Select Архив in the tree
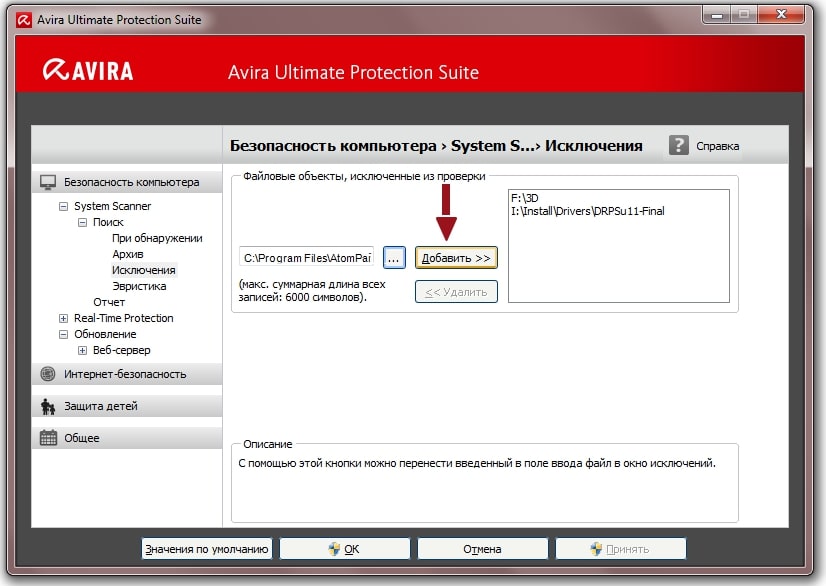 pos(127,255)
